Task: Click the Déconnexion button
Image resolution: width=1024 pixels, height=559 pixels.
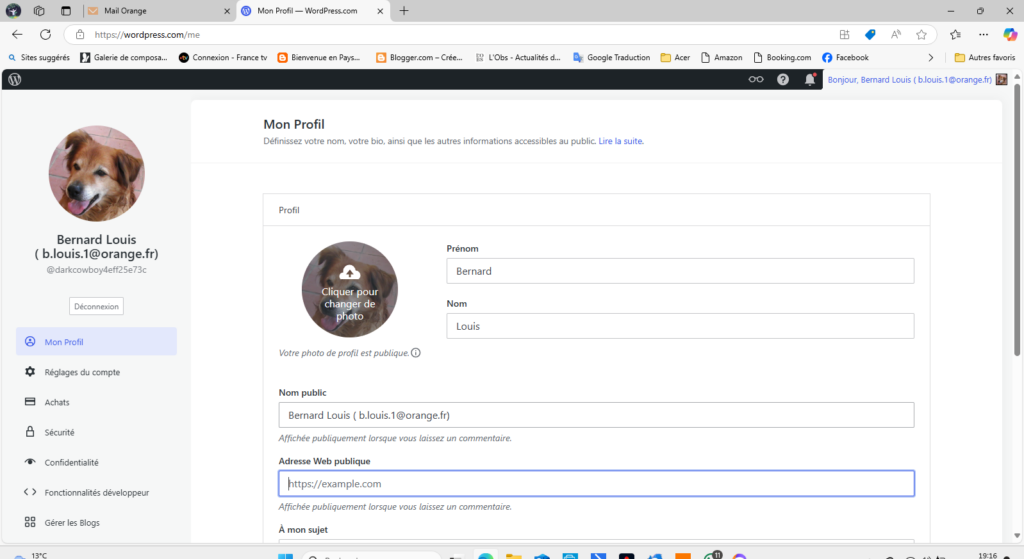Action: [x=96, y=306]
